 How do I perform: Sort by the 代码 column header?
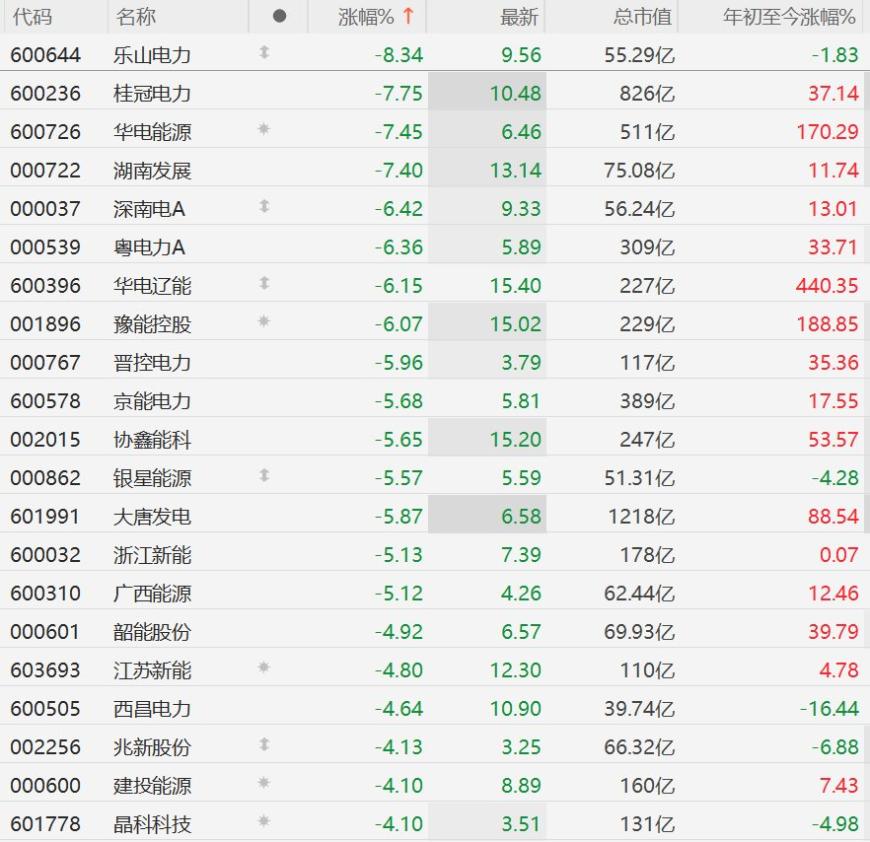[32, 17]
